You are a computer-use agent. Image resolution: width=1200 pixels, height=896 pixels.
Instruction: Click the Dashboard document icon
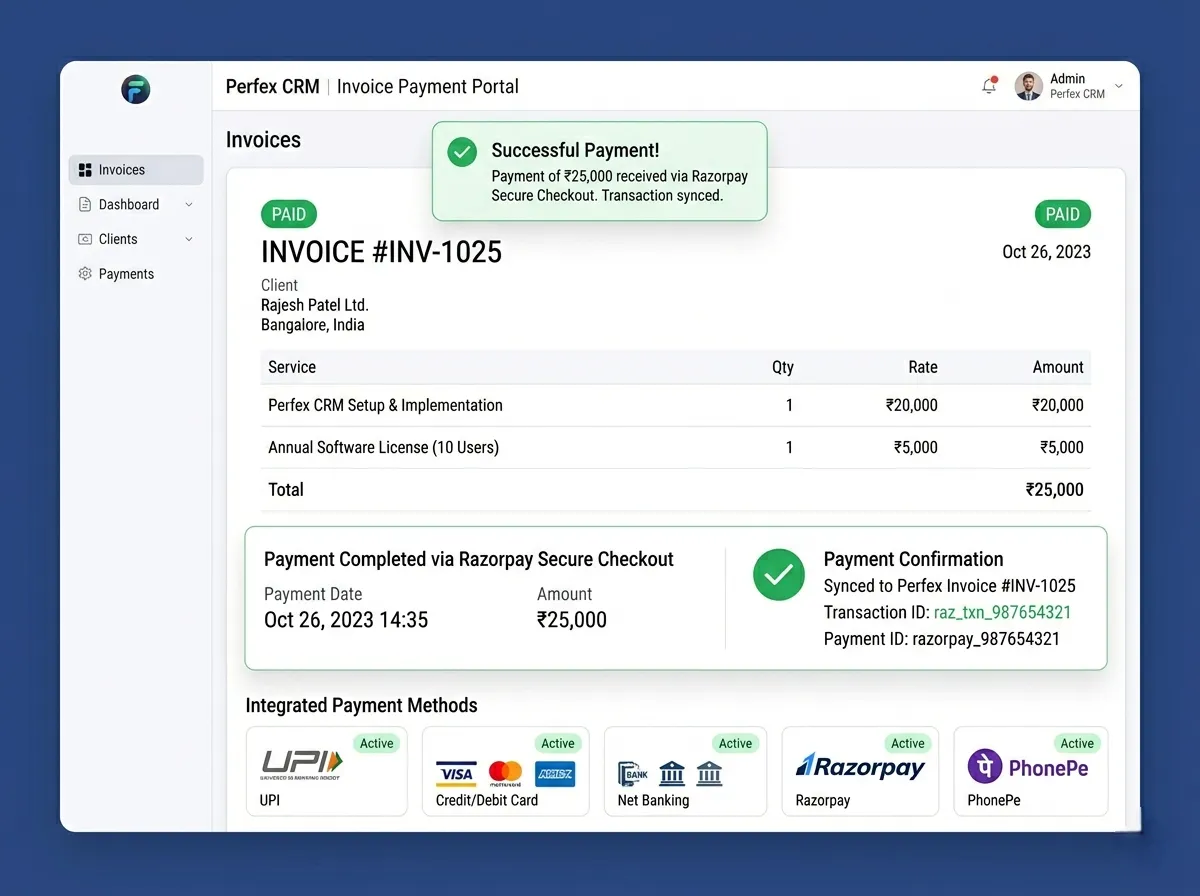point(85,204)
